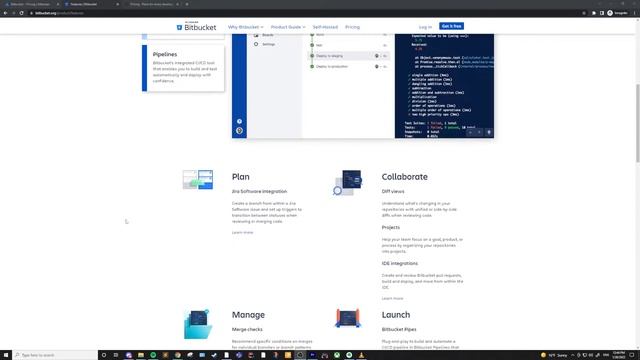This screenshot has width=640, height=360.
Task: Click the weather widget in the taskbar
Action: point(554,355)
